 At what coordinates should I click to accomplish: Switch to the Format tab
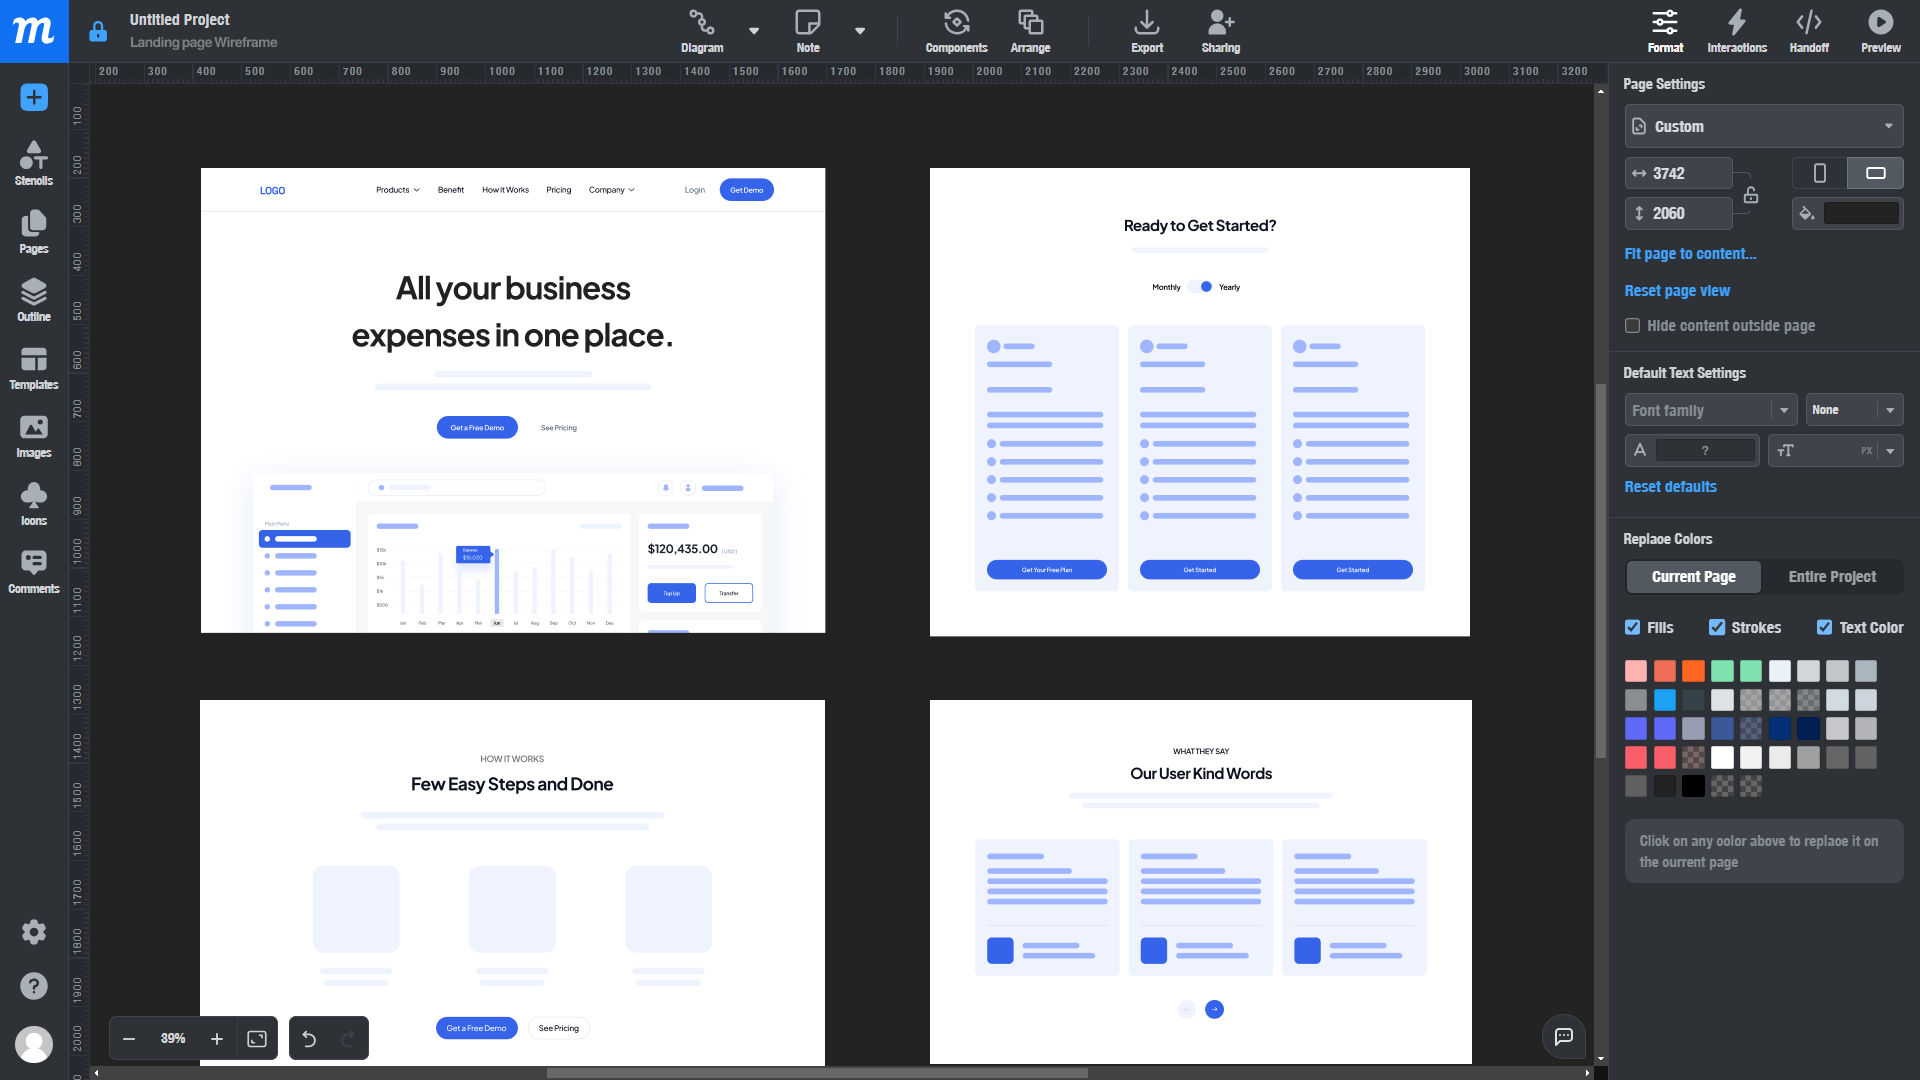pos(1665,31)
